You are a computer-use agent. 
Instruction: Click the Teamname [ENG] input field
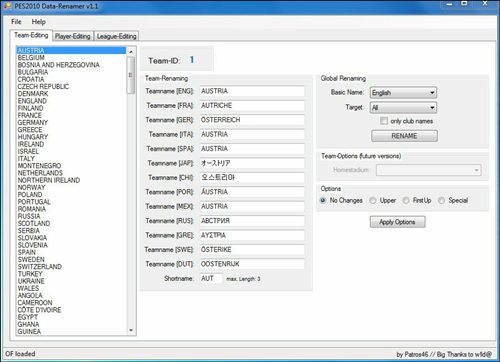(x=252, y=91)
